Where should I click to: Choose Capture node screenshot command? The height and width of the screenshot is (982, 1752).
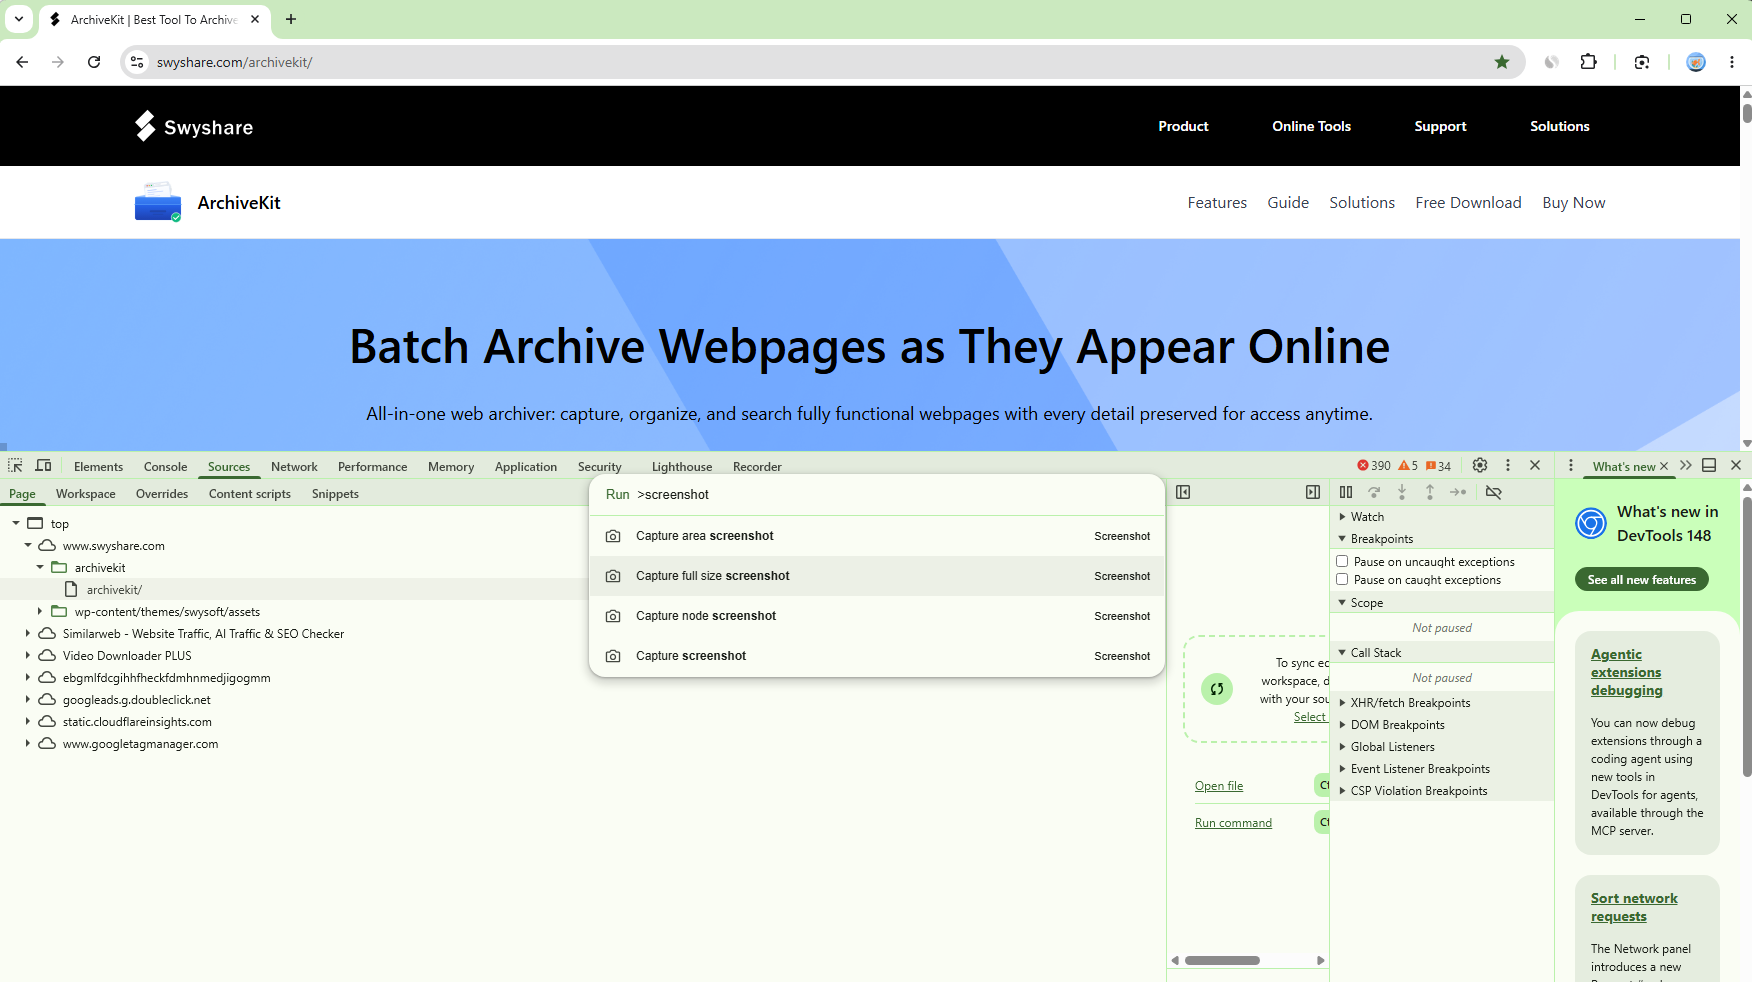coord(877,616)
